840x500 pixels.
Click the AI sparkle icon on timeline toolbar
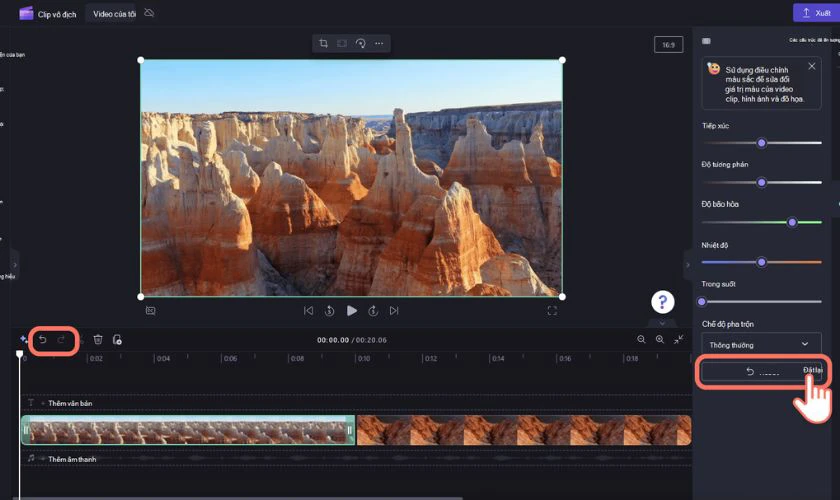click(x=24, y=339)
